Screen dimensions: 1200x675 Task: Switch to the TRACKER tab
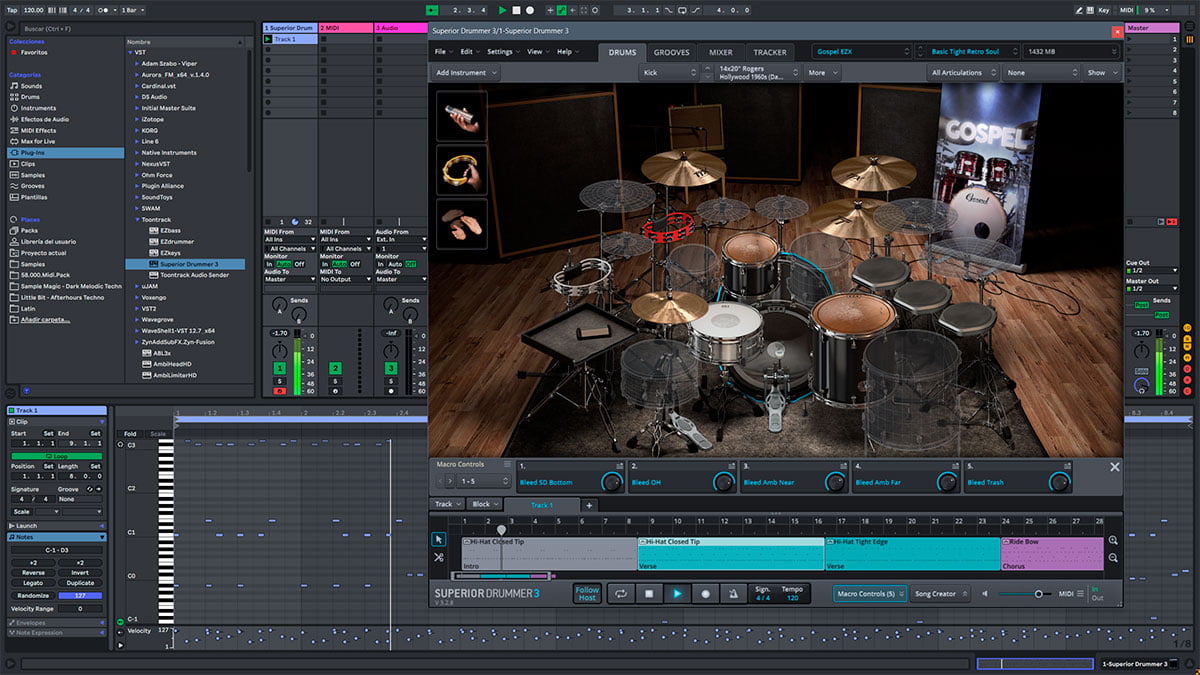click(770, 52)
